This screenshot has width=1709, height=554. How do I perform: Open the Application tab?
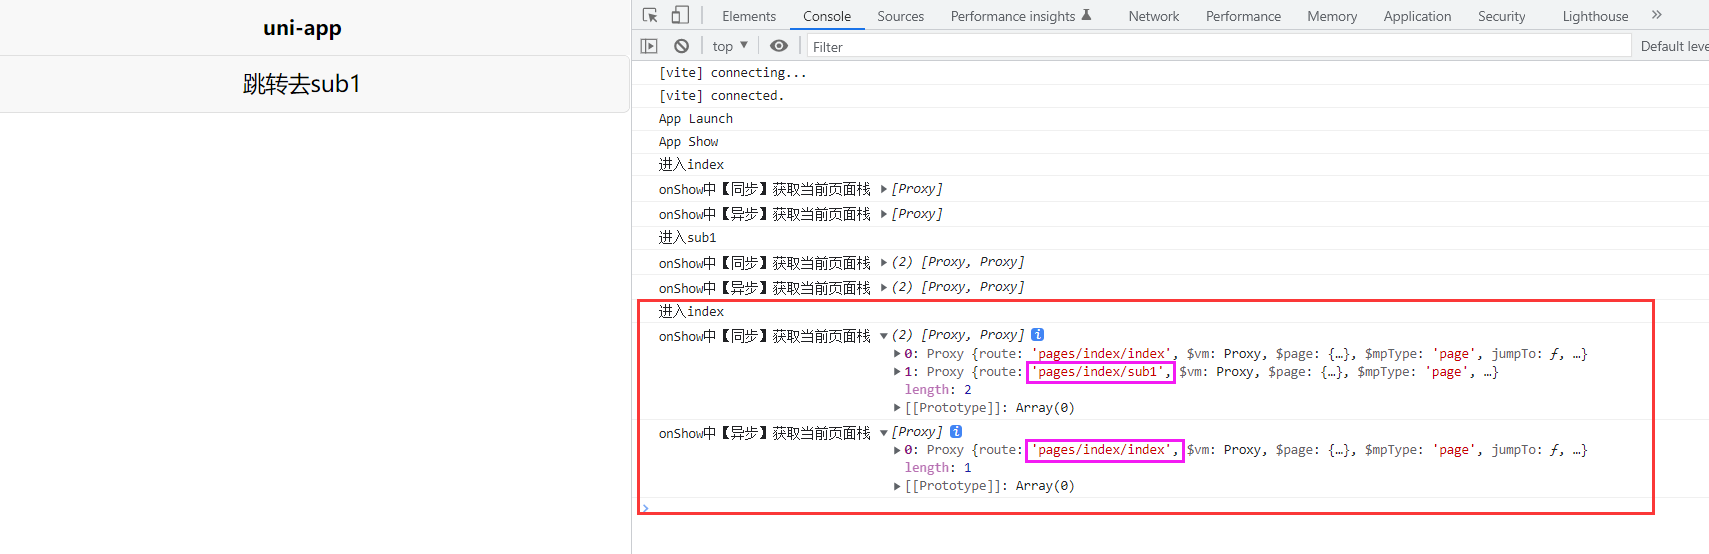tap(1417, 16)
